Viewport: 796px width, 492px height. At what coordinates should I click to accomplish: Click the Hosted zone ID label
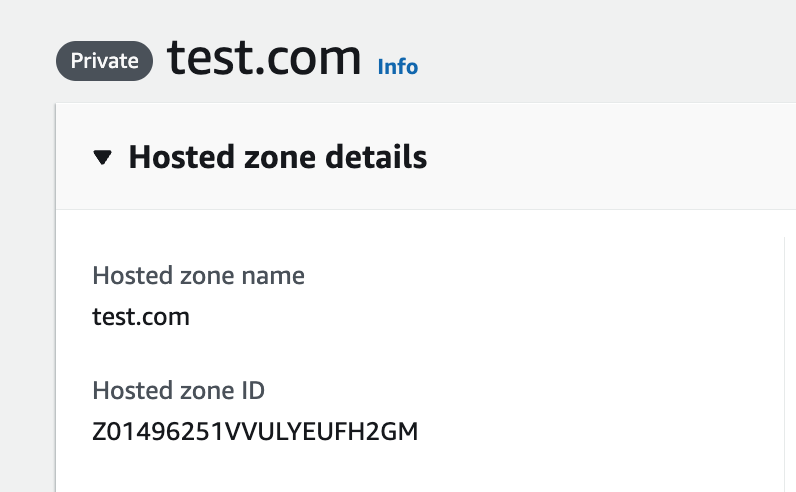(x=178, y=390)
